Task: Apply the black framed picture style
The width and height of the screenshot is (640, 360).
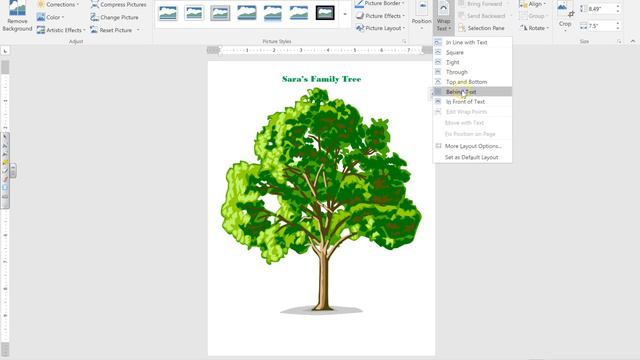Action: [325, 13]
